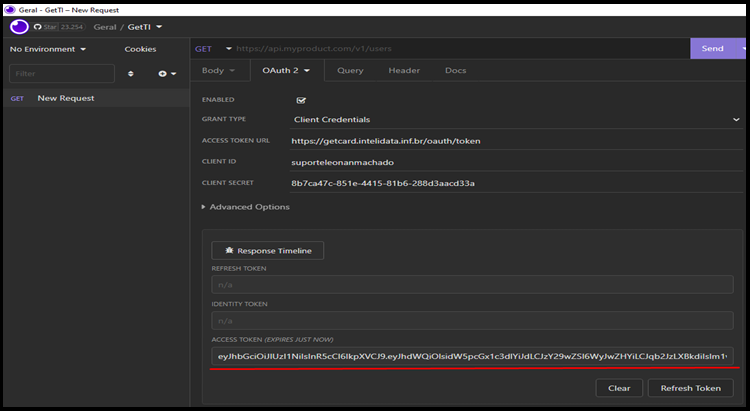Clear the OAuth tokens
750x411 pixels.
[619, 388]
